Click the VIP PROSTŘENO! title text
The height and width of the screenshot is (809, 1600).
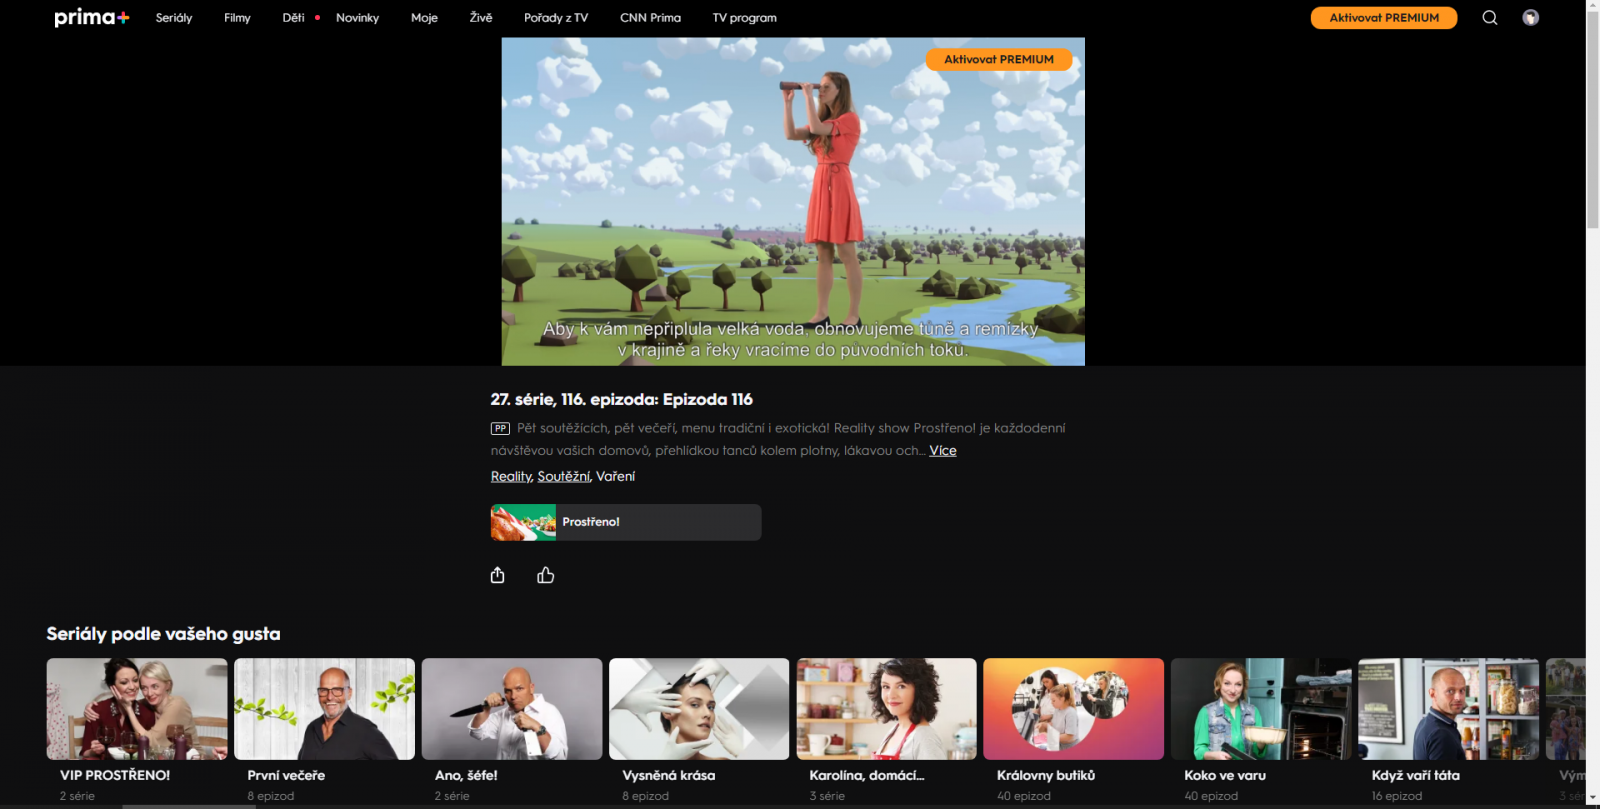point(115,775)
